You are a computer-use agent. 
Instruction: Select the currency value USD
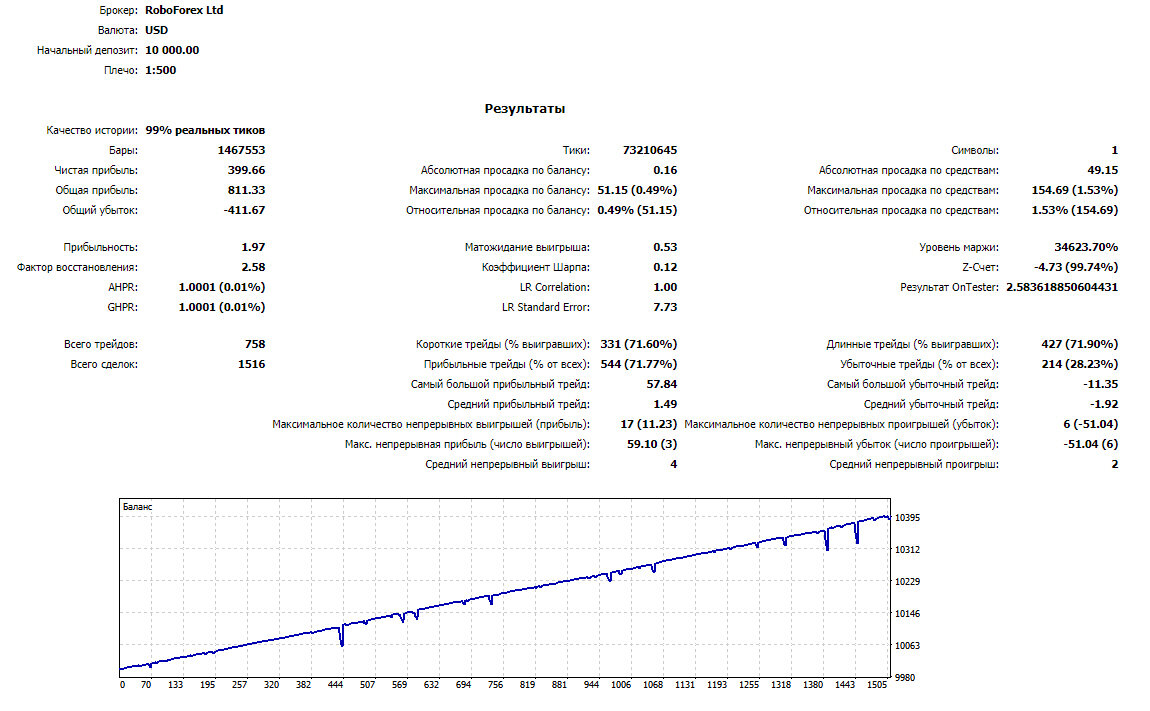point(156,30)
